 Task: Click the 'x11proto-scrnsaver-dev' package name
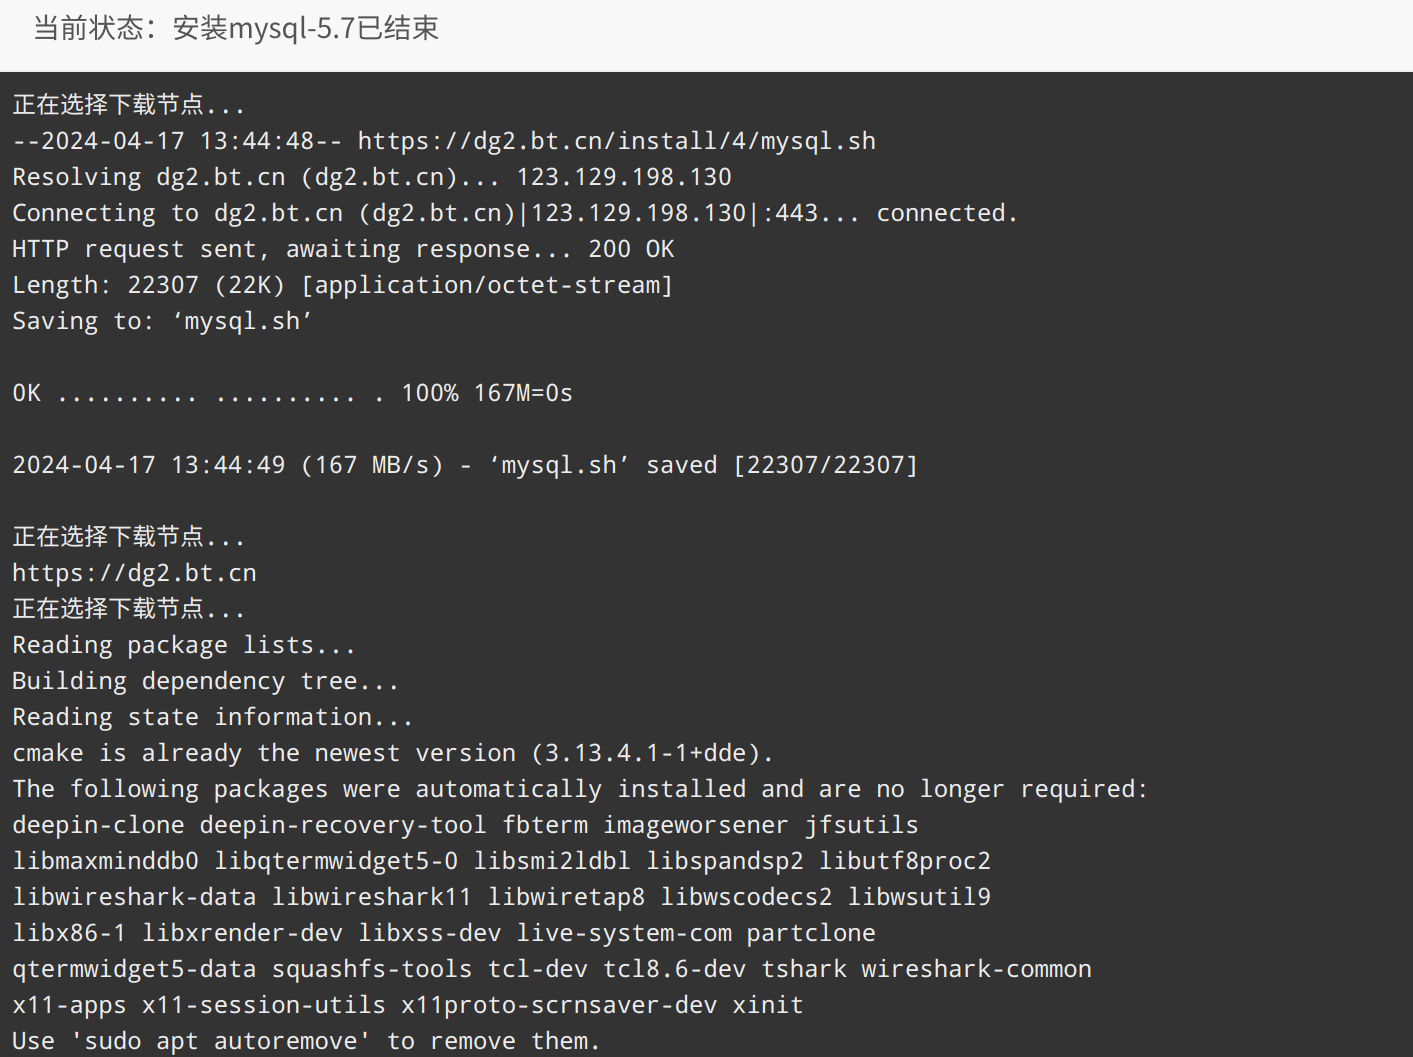point(559,1005)
